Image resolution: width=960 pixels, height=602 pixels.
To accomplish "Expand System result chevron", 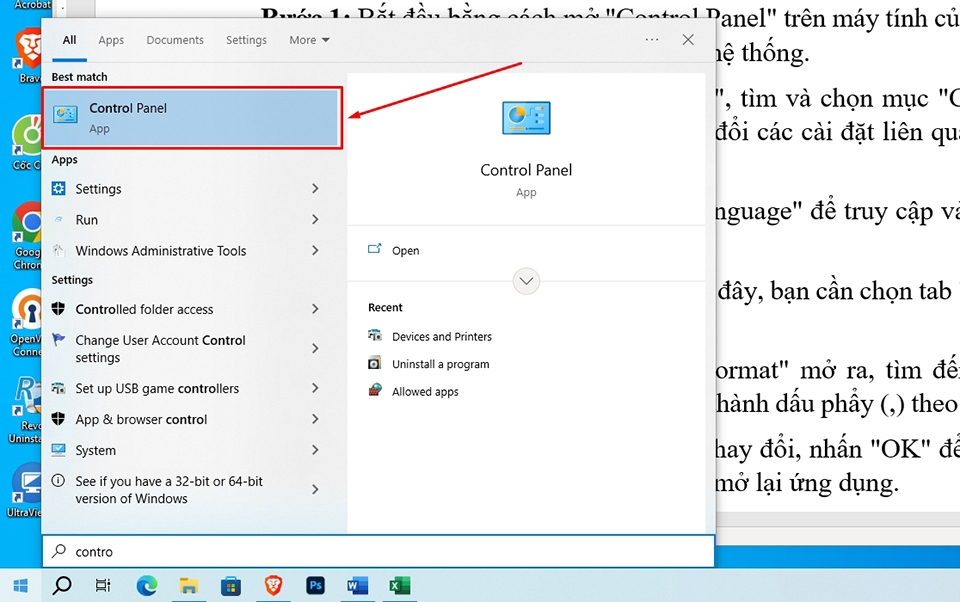I will 315,450.
